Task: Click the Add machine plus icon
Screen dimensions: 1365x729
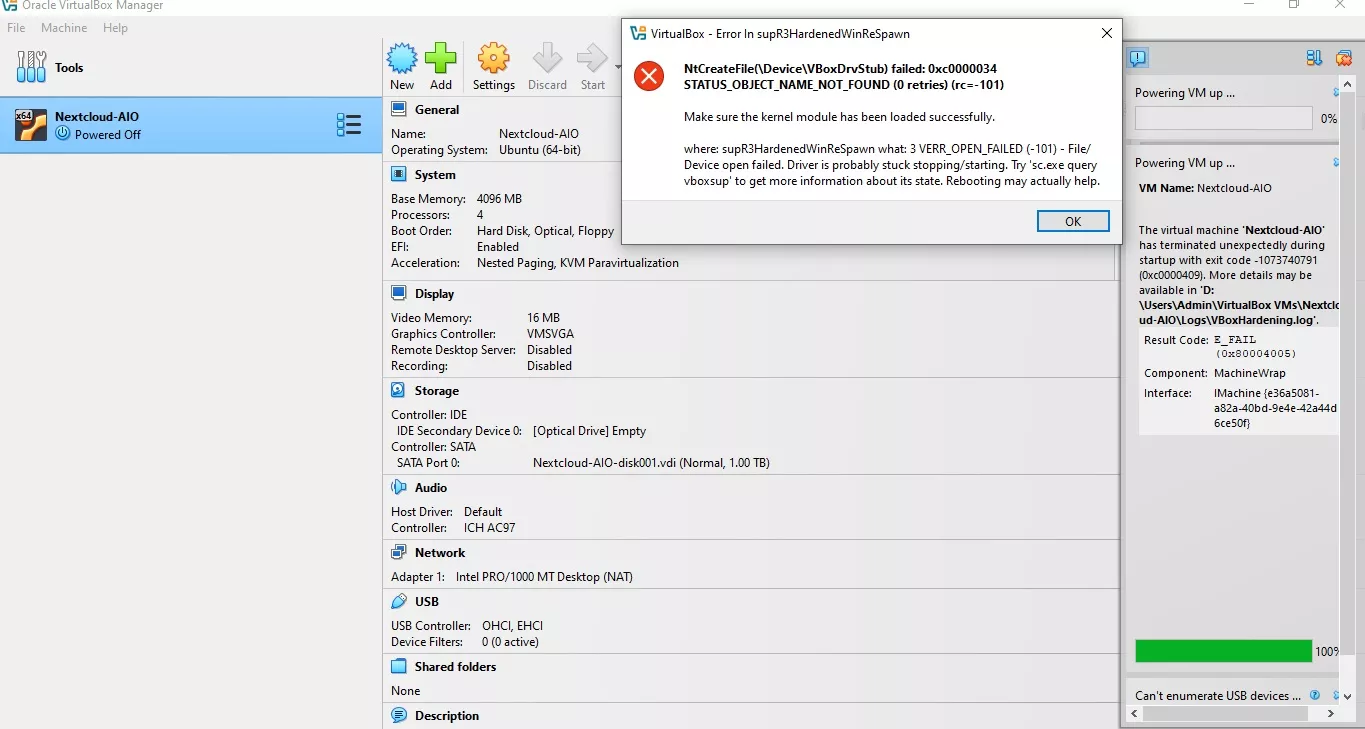Action: [x=441, y=59]
